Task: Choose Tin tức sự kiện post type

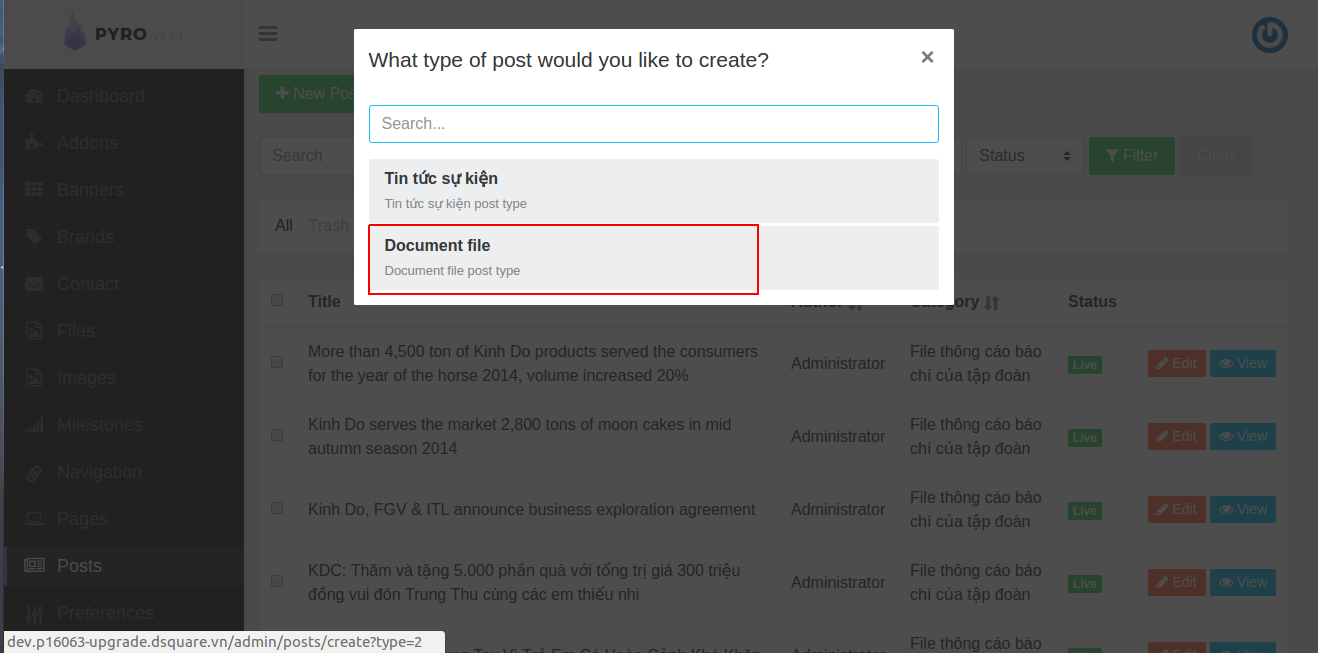Action: [x=653, y=191]
